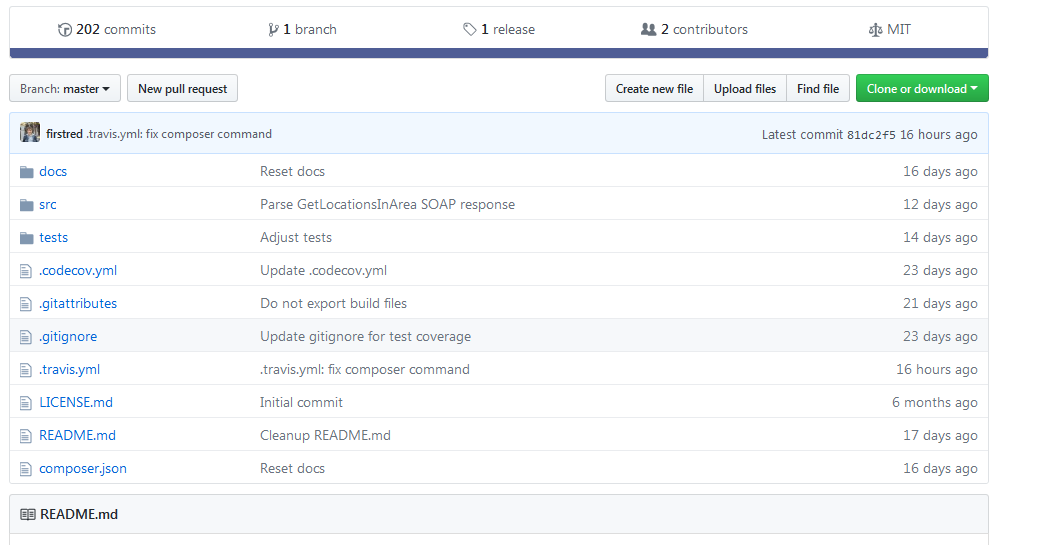1055x545 pixels.
Task: Click the language breakdown color bar
Action: point(499,53)
